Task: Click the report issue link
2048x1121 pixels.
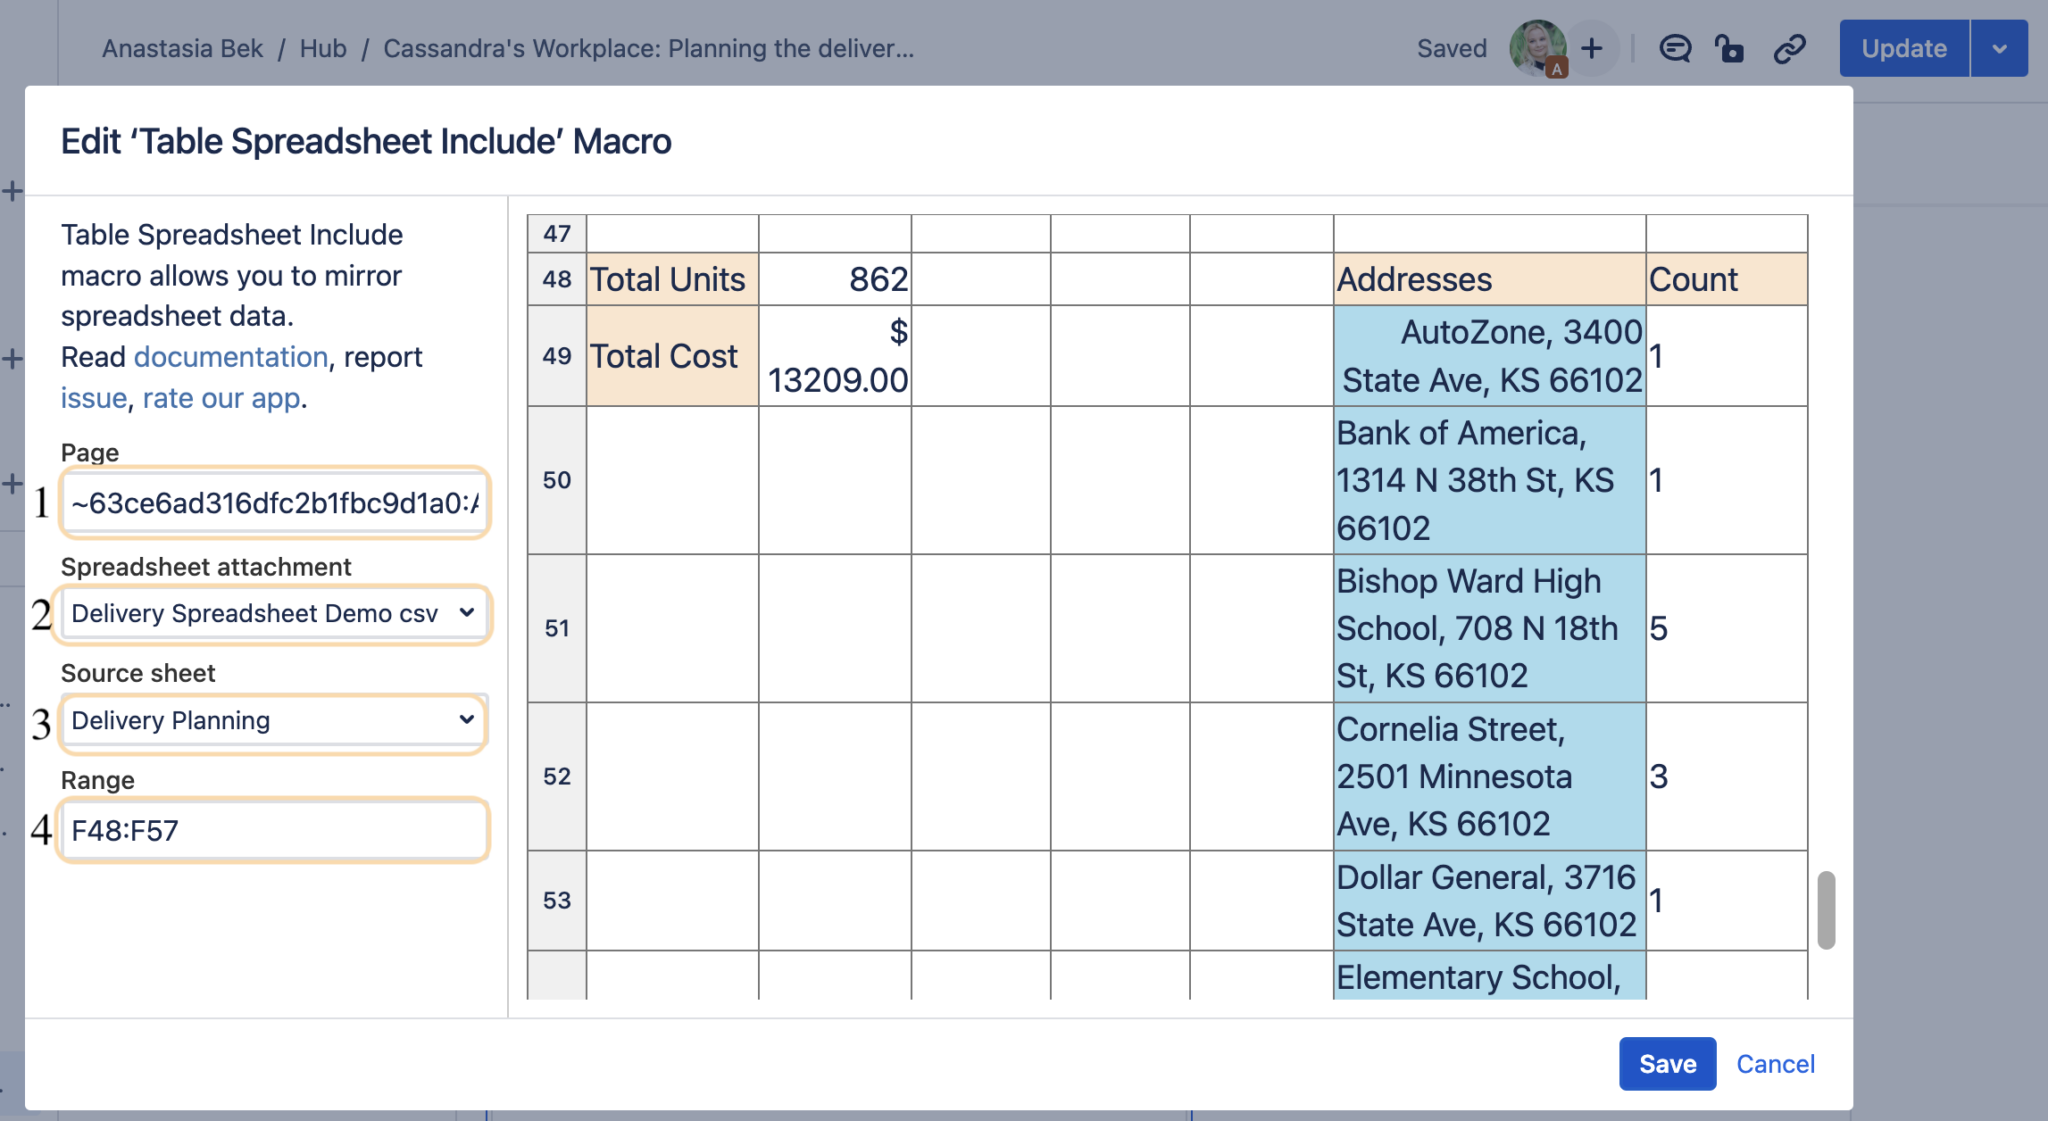Action: pyautogui.click(x=94, y=397)
